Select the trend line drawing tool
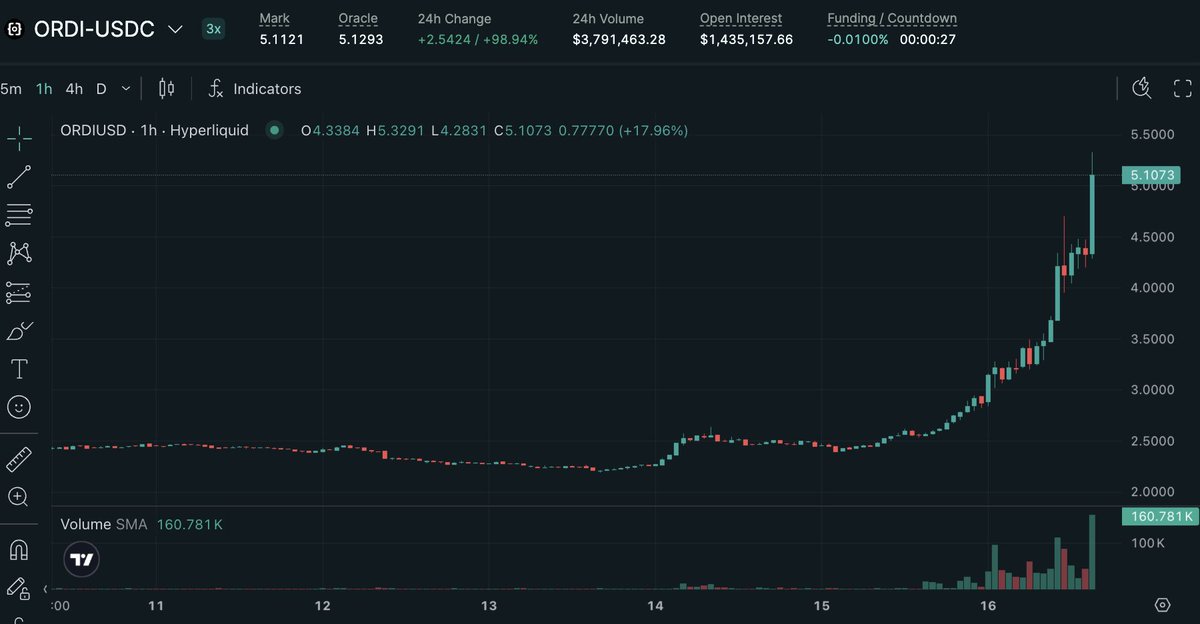This screenshot has height=624, width=1200. point(19,177)
